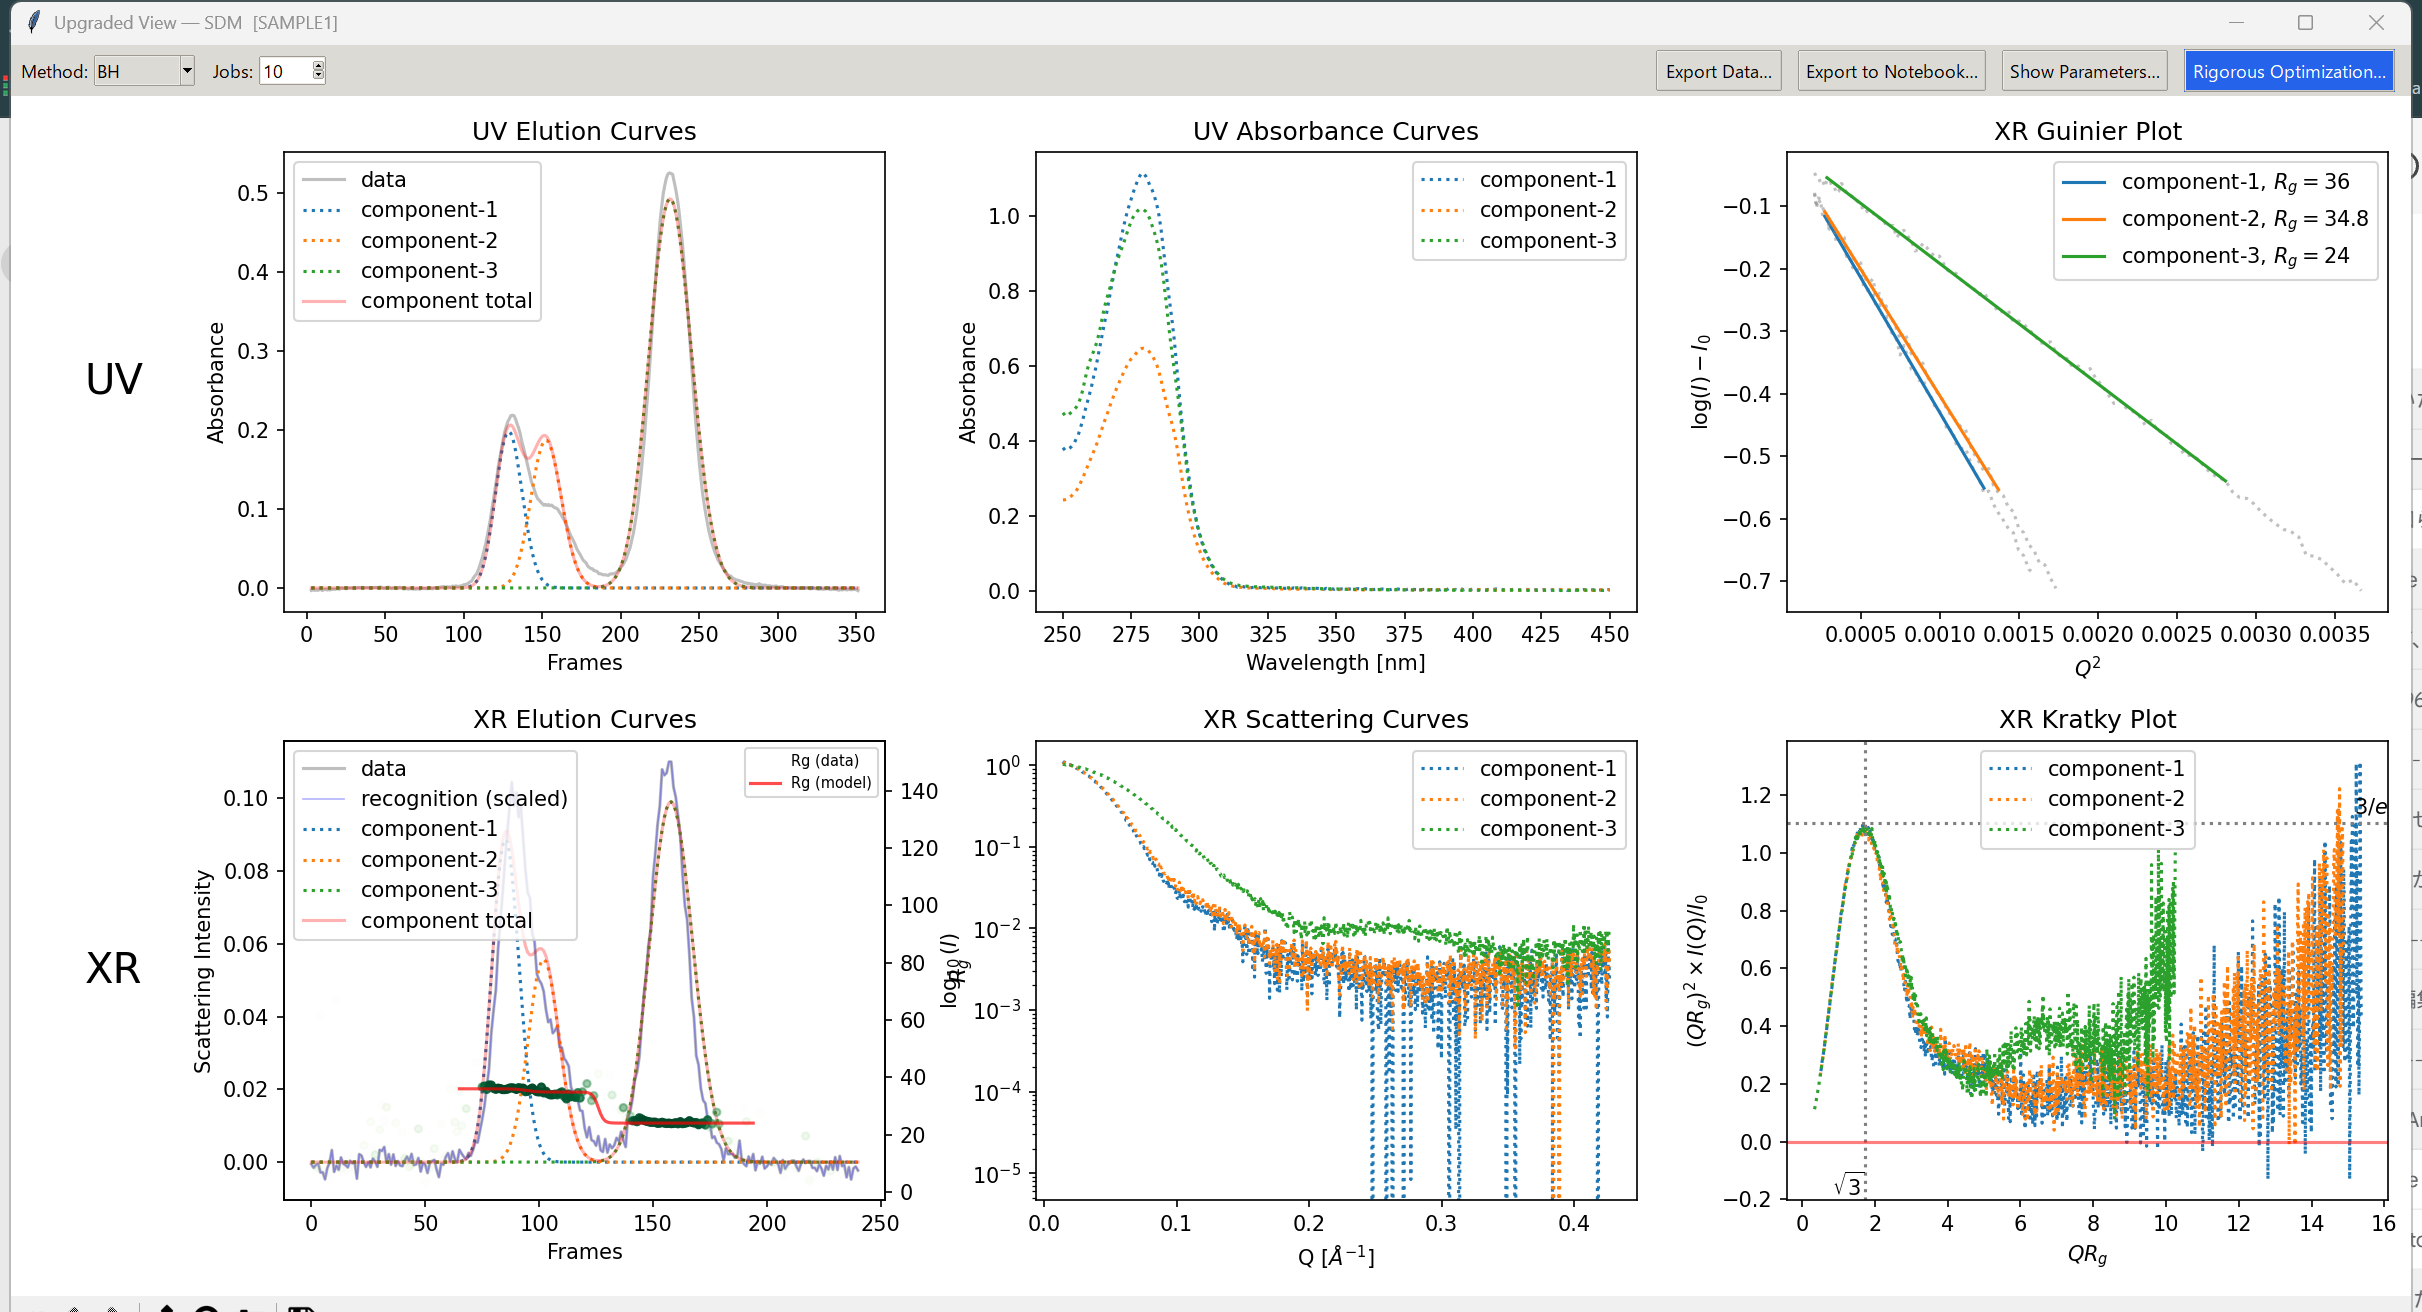The image size is (2422, 1312).
Task: Click the '3/e' annotation in Kratky plot
Action: coord(2370,806)
